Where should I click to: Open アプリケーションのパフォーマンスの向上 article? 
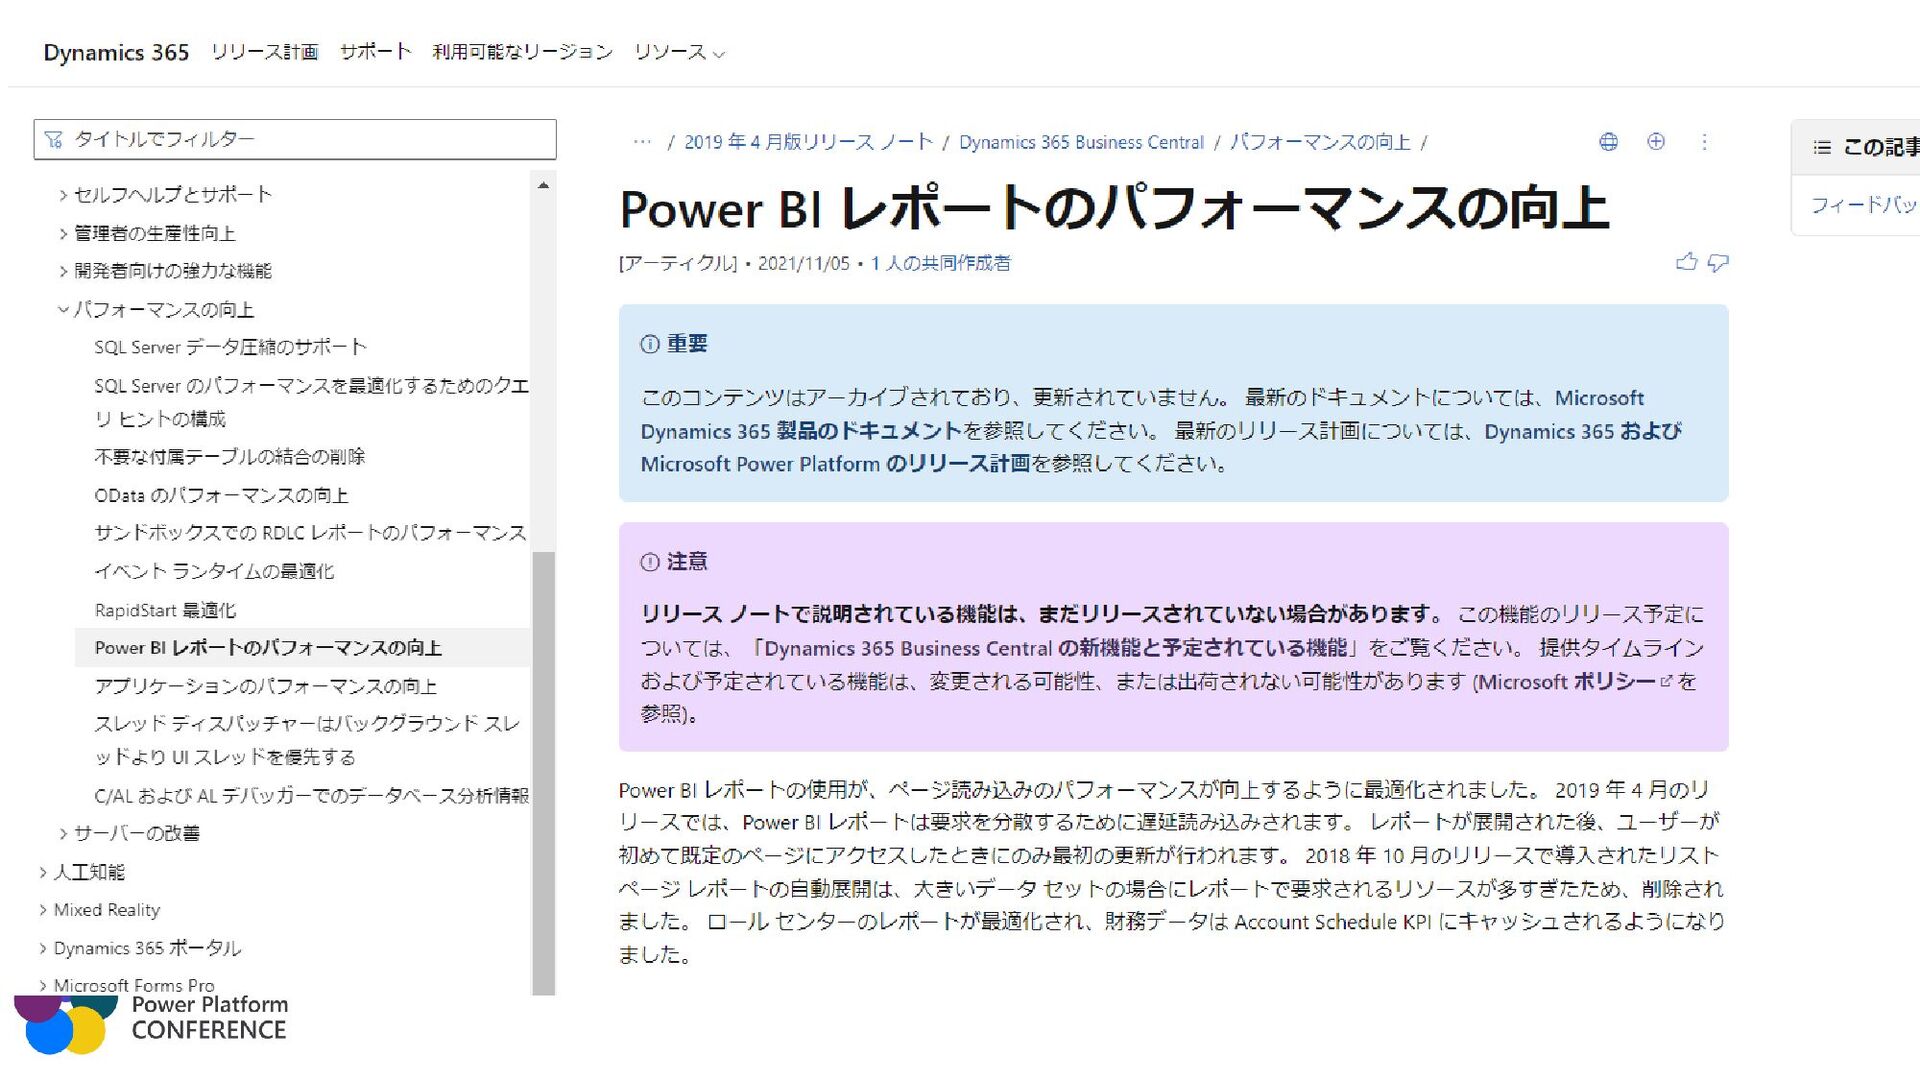tap(266, 686)
